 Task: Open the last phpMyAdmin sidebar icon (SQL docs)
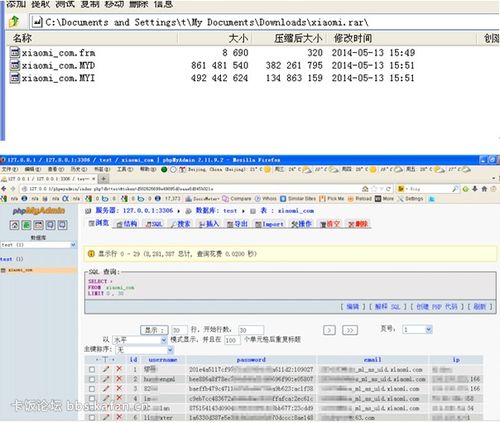click(62, 225)
